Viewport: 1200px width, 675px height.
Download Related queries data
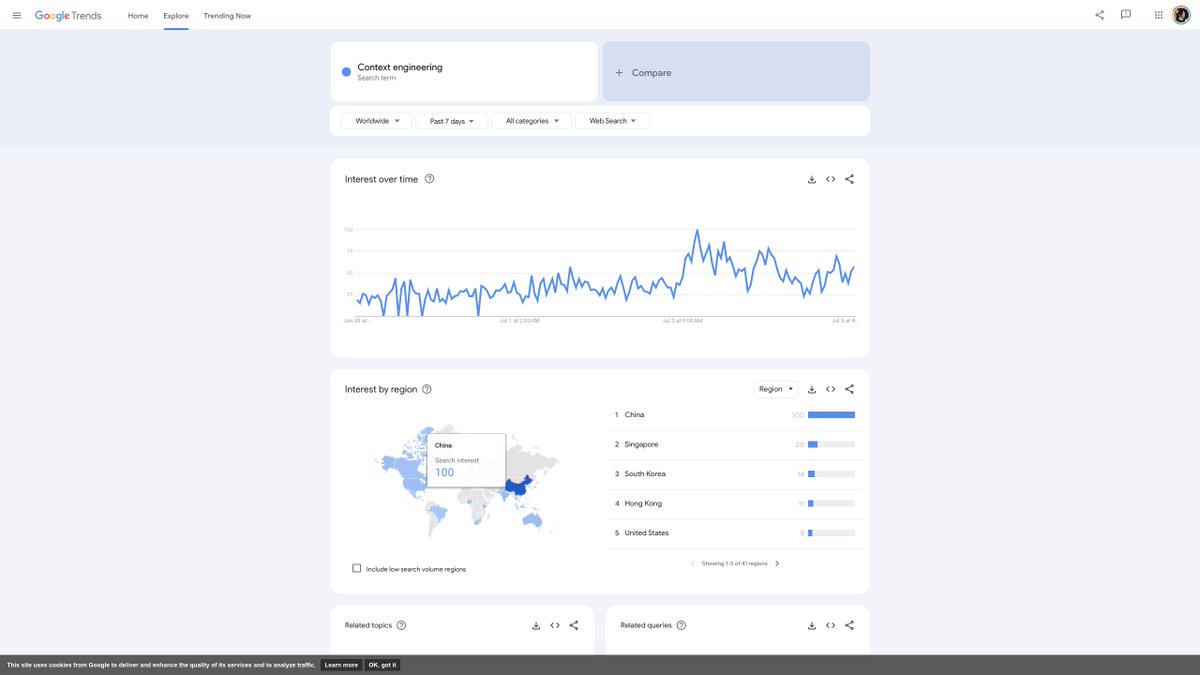click(x=812, y=625)
